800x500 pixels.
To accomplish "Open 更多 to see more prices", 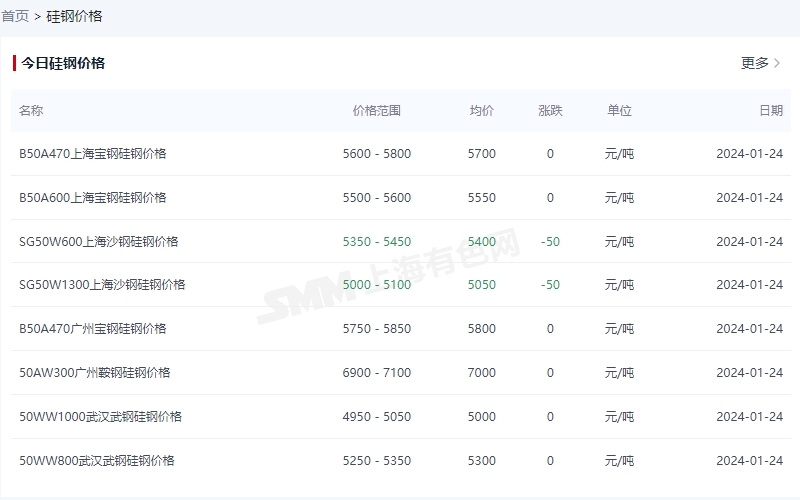I will point(755,63).
